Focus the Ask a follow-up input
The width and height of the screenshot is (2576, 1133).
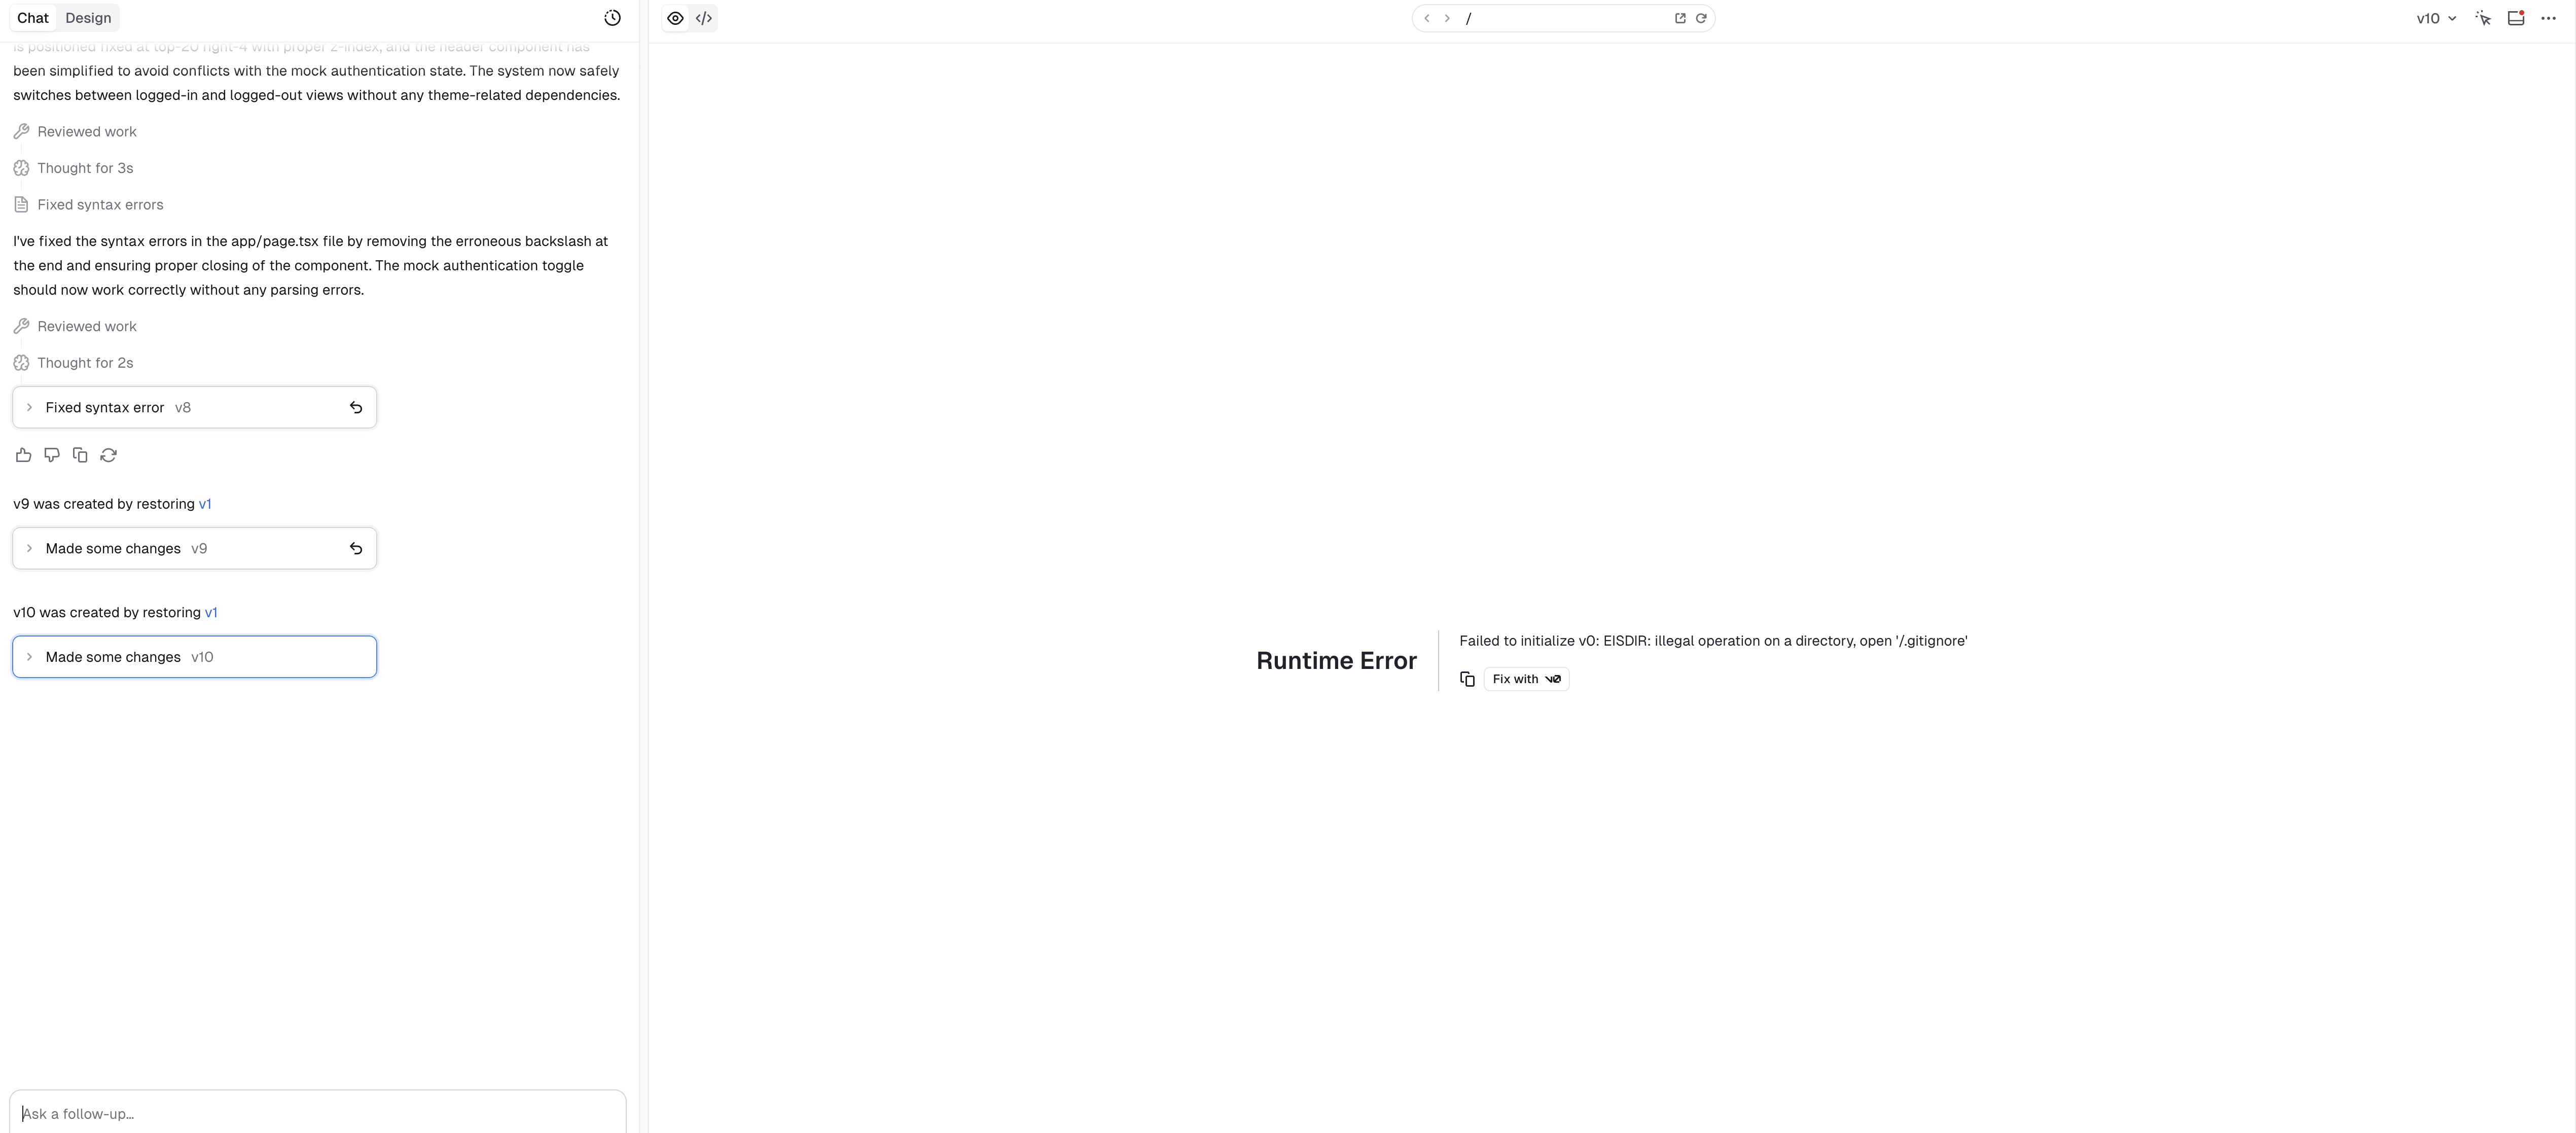[318, 1113]
